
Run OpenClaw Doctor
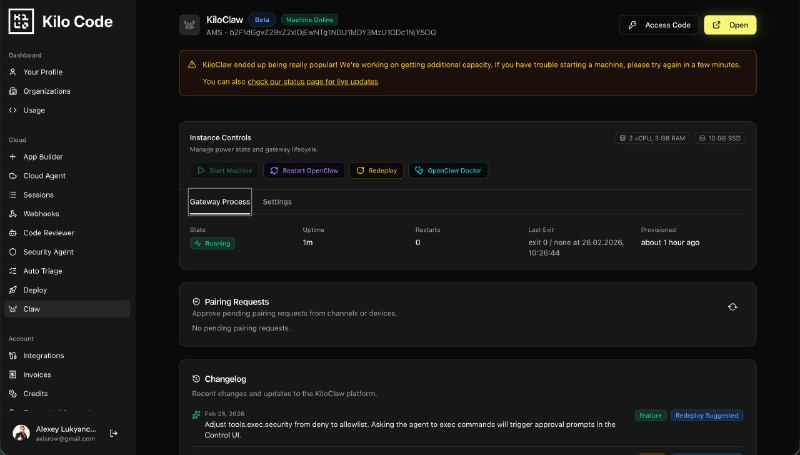(x=448, y=170)
